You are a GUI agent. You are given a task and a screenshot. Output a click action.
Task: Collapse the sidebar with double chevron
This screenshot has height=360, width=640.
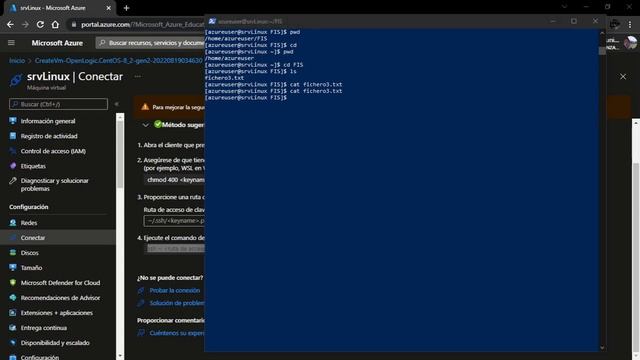[x=117, y=104]
